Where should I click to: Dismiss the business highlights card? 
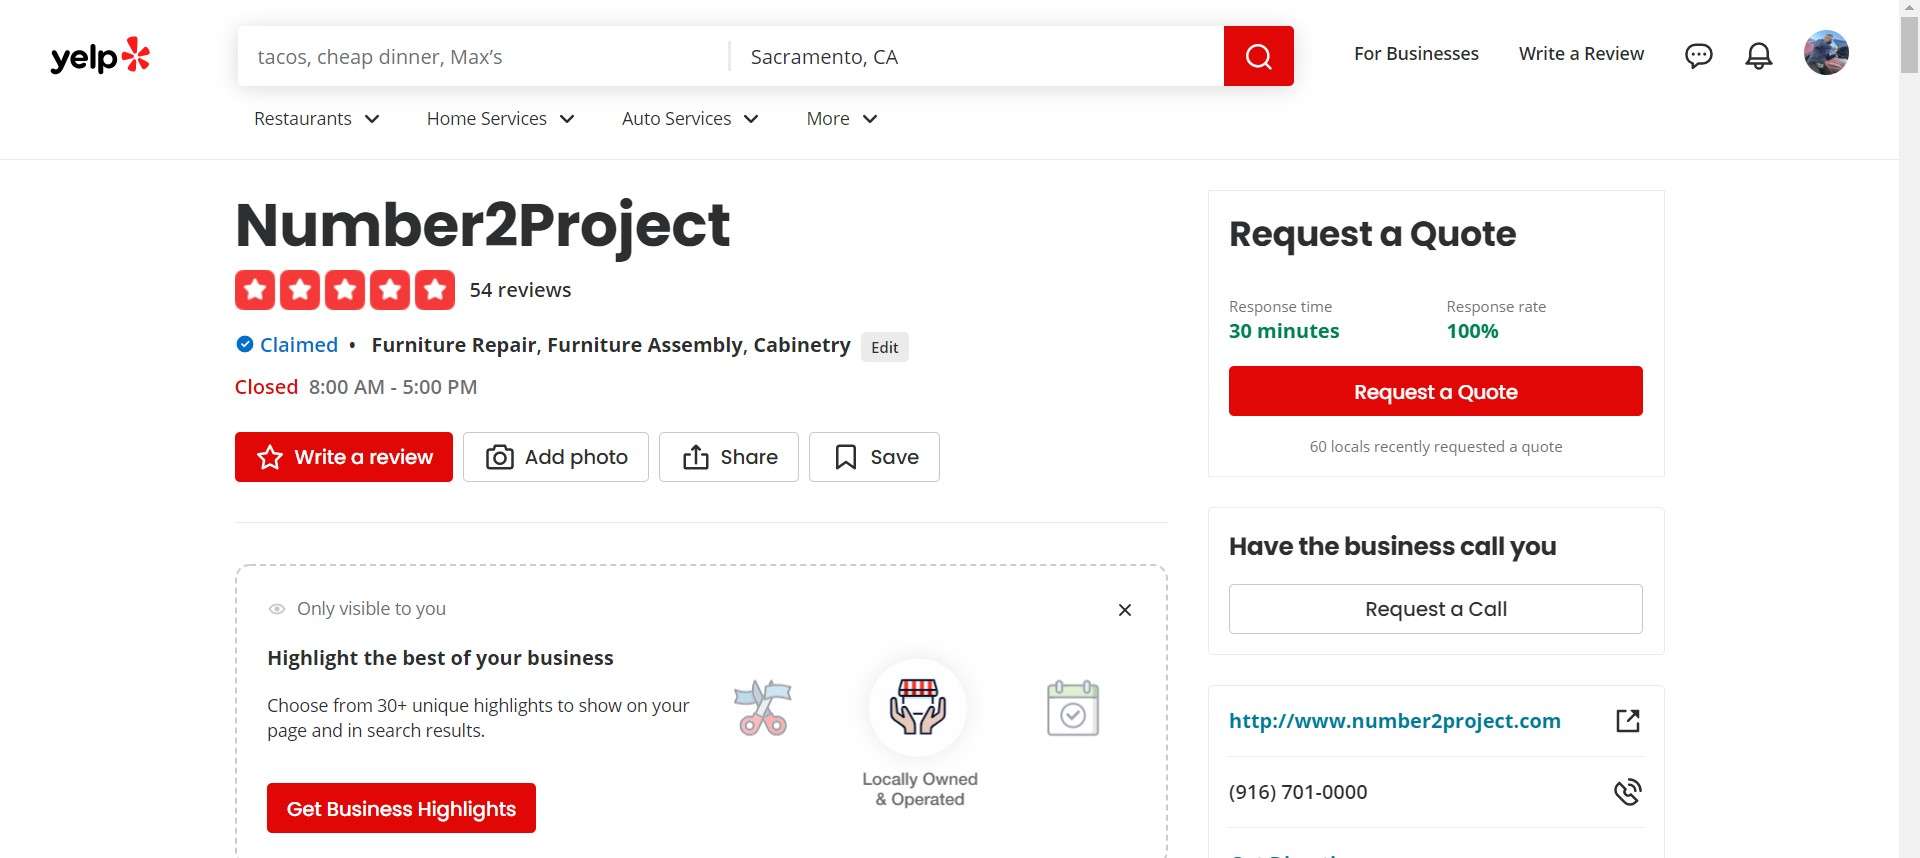click(x=1124, y=610)
